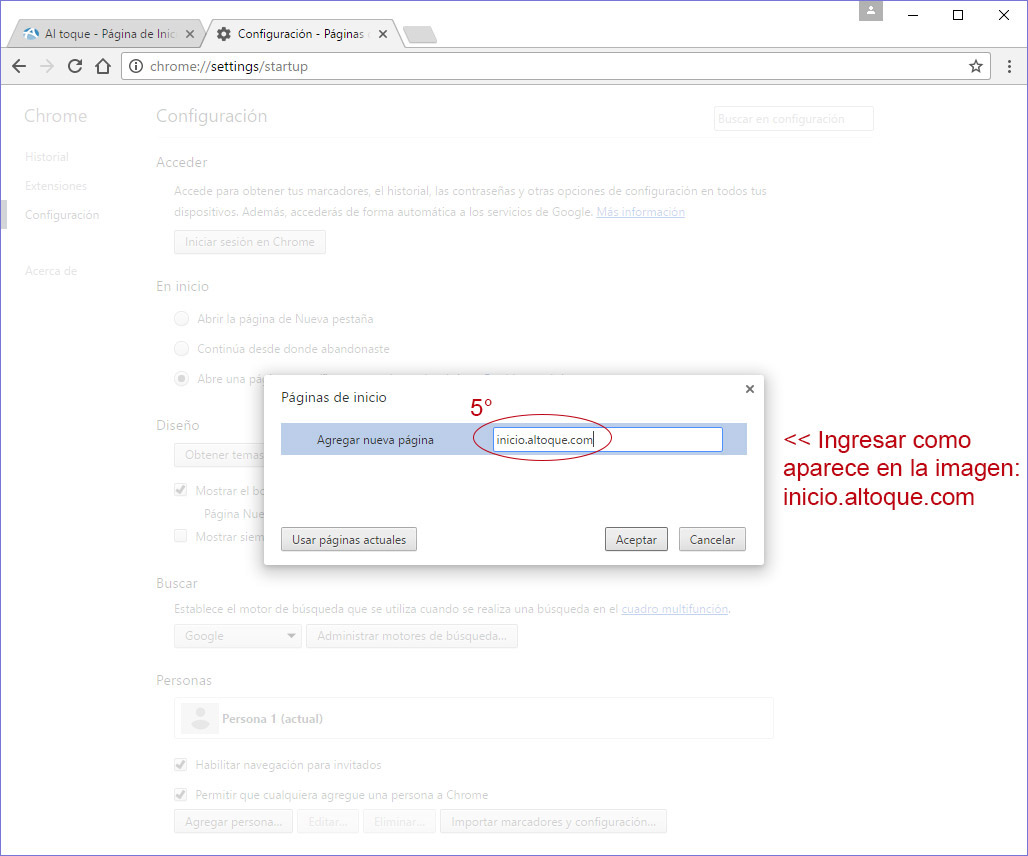Toggle Permitir que cualquiera agregue una persona

coord(181,795)
